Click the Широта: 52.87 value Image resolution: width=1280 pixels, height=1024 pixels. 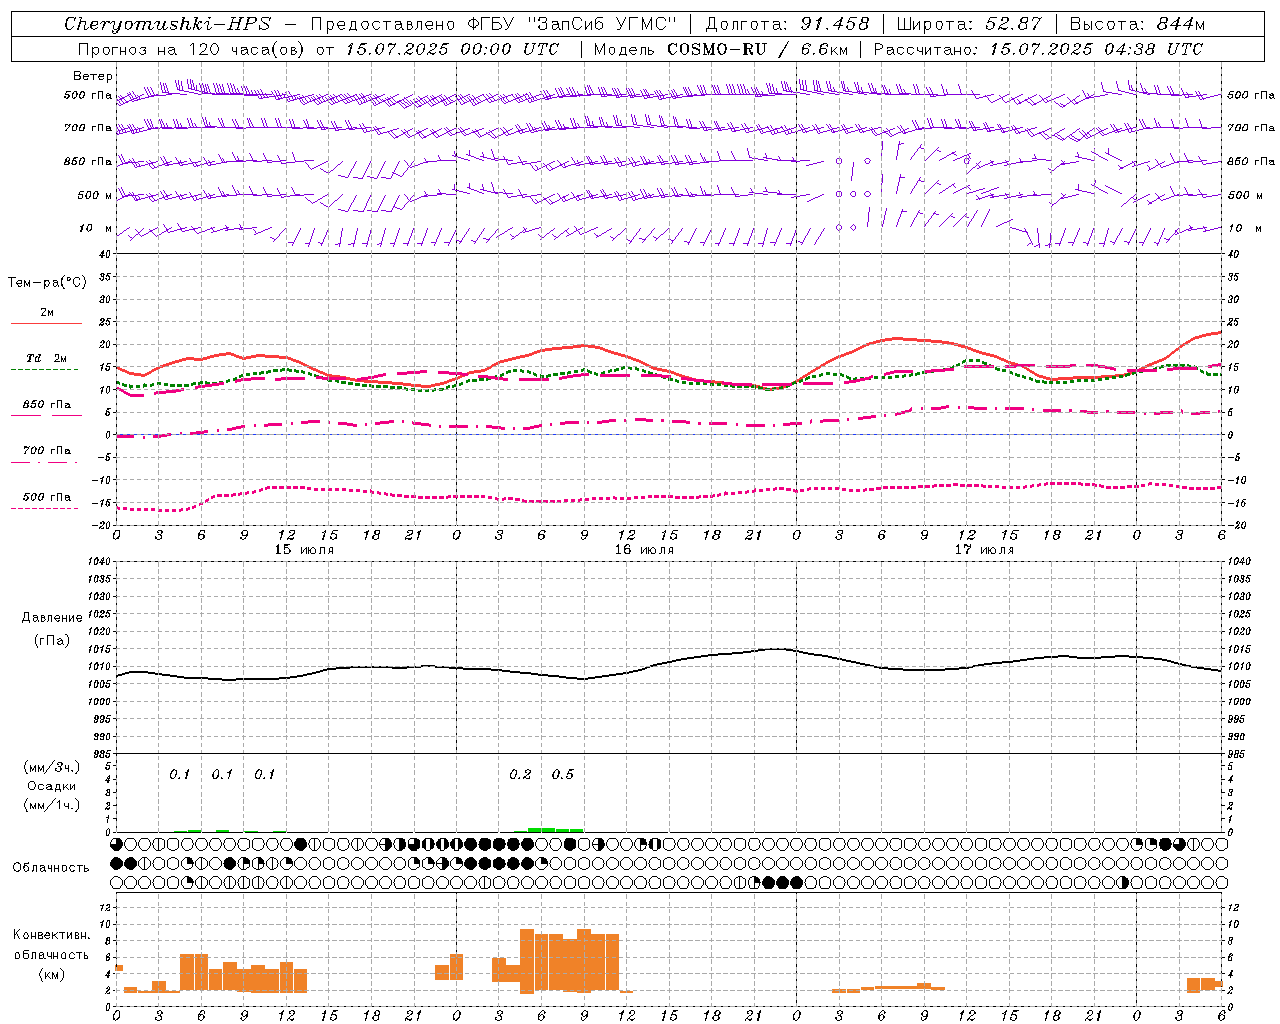[x=969, y=24]
